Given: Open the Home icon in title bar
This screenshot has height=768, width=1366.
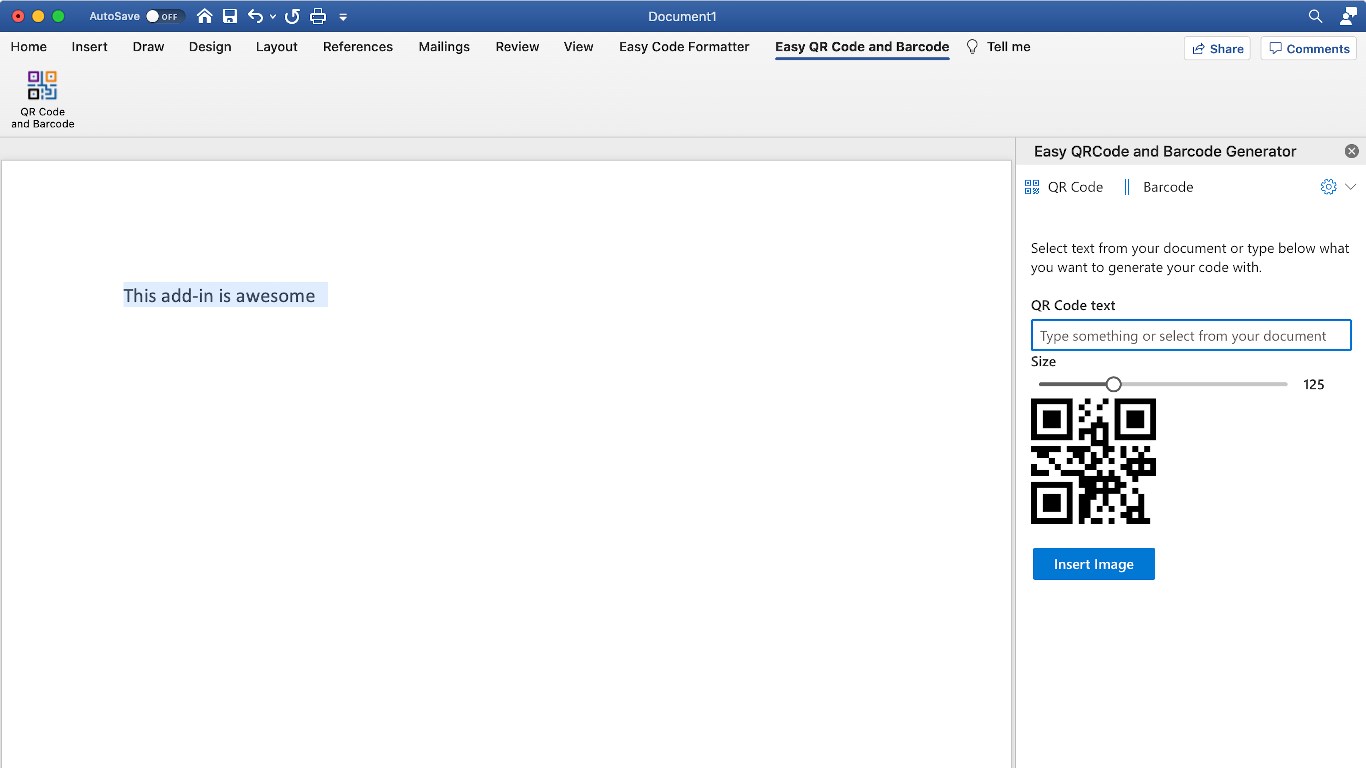Looking at the screenshot, I should click(x=205, y=16).
